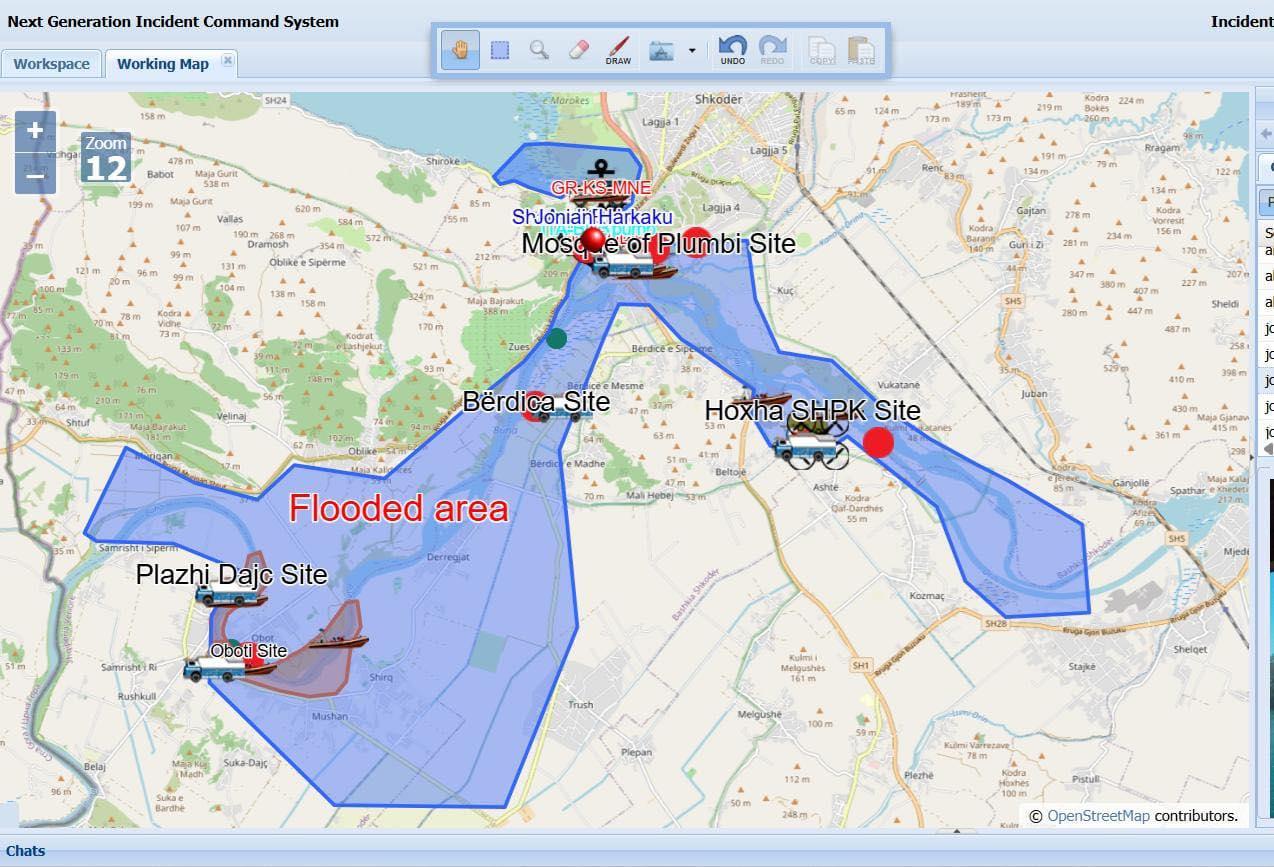The height and width of the screenshot is (867, 1274).
Task: Zoom in with the plus button
Action: click(35, 130)
